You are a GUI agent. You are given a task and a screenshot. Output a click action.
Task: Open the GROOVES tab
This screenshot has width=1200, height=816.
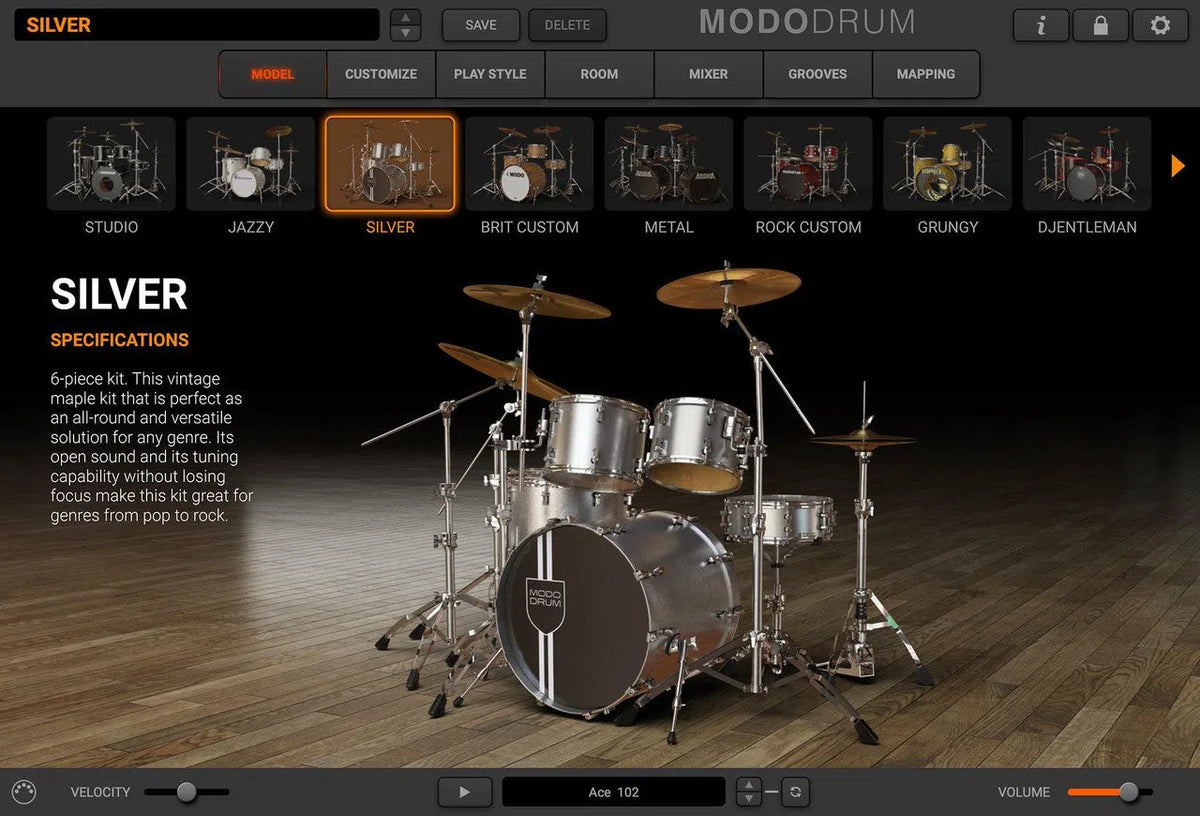[x=817, y=73]
